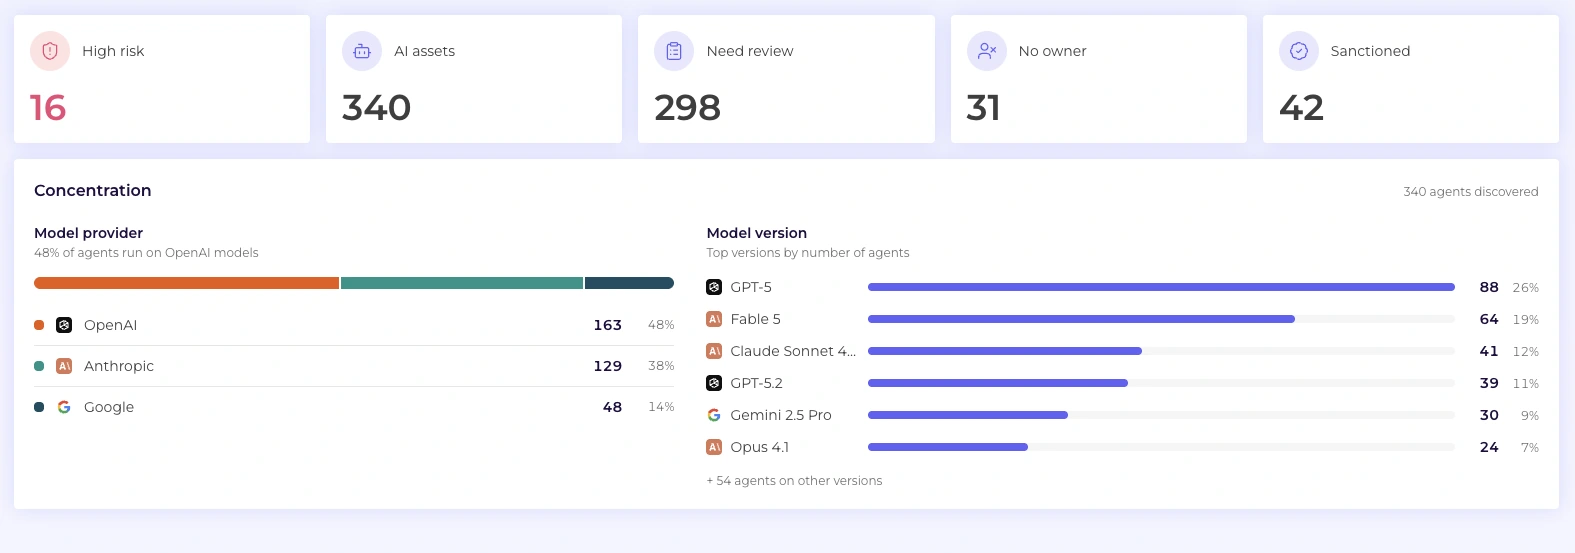Click the teal Anthropic legend dot
Viewport: 1575px width, 553px height.
pyautogui.click(x=39, y=366)
